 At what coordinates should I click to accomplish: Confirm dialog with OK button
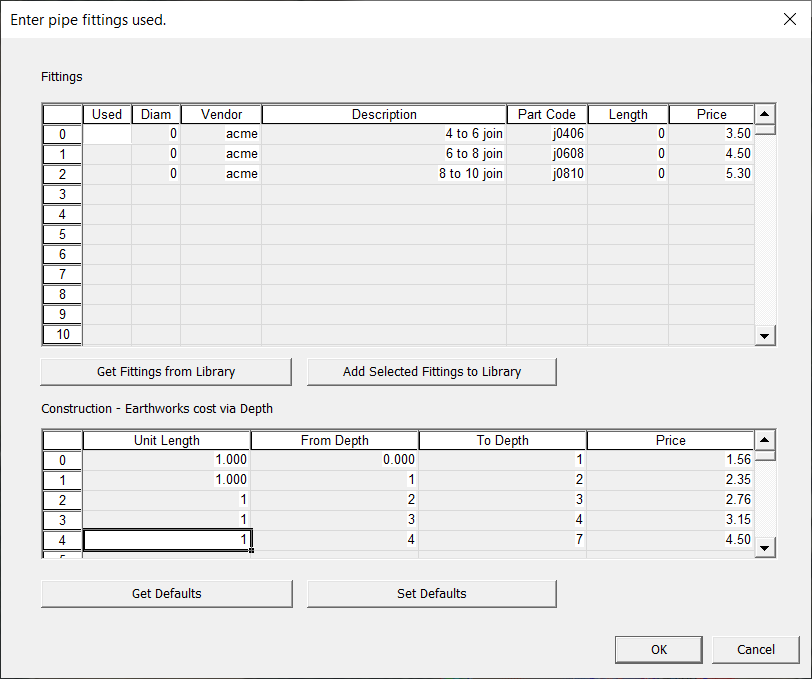pos(658,650)
